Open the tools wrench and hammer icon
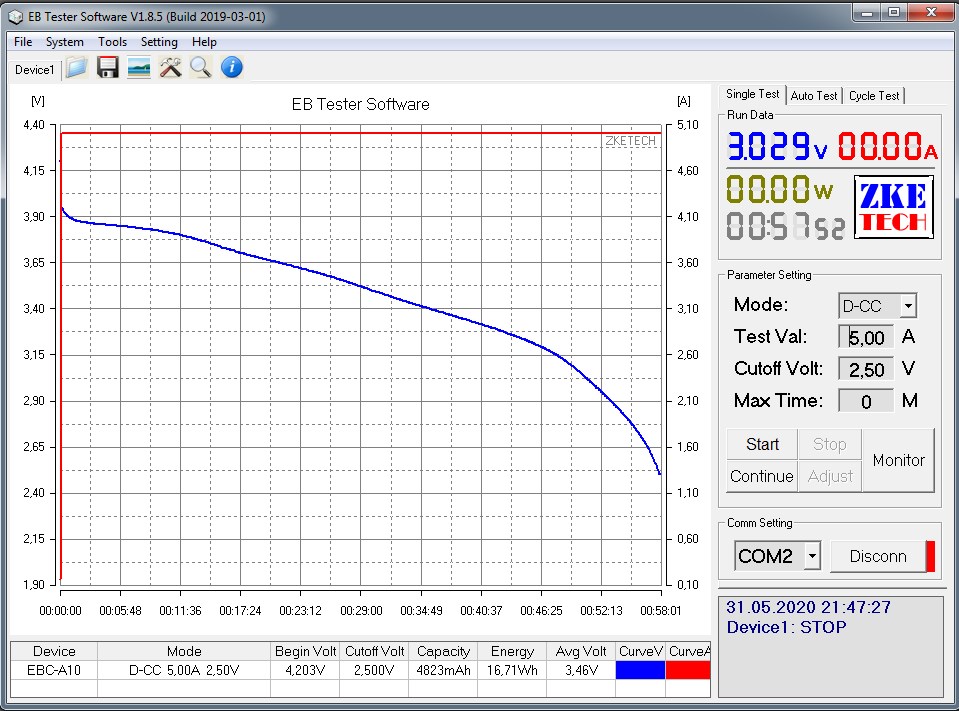 click(170, 68)
